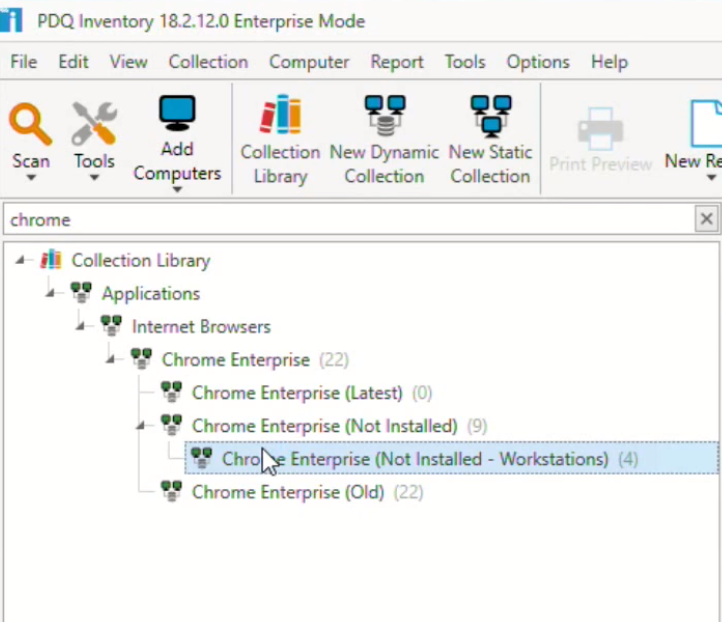
Task: Open the Tools toolbar dropdown arrow
Action: click(x=94, y=178)
